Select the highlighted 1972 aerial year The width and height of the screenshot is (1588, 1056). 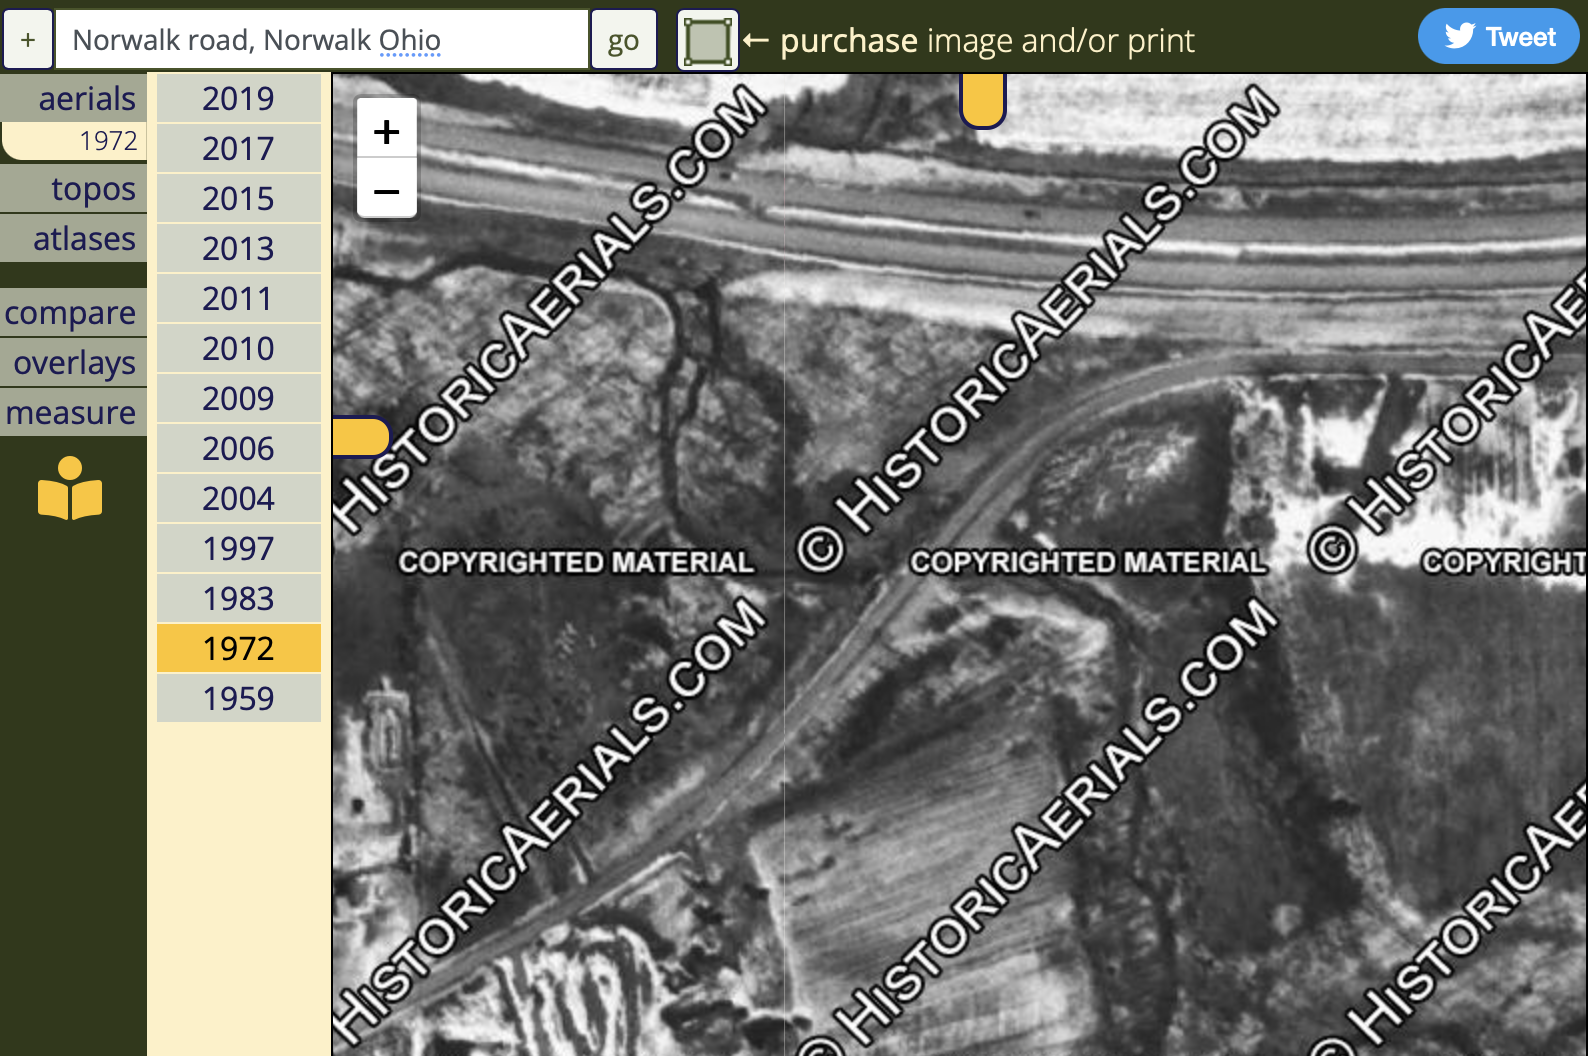click(239, 648)
